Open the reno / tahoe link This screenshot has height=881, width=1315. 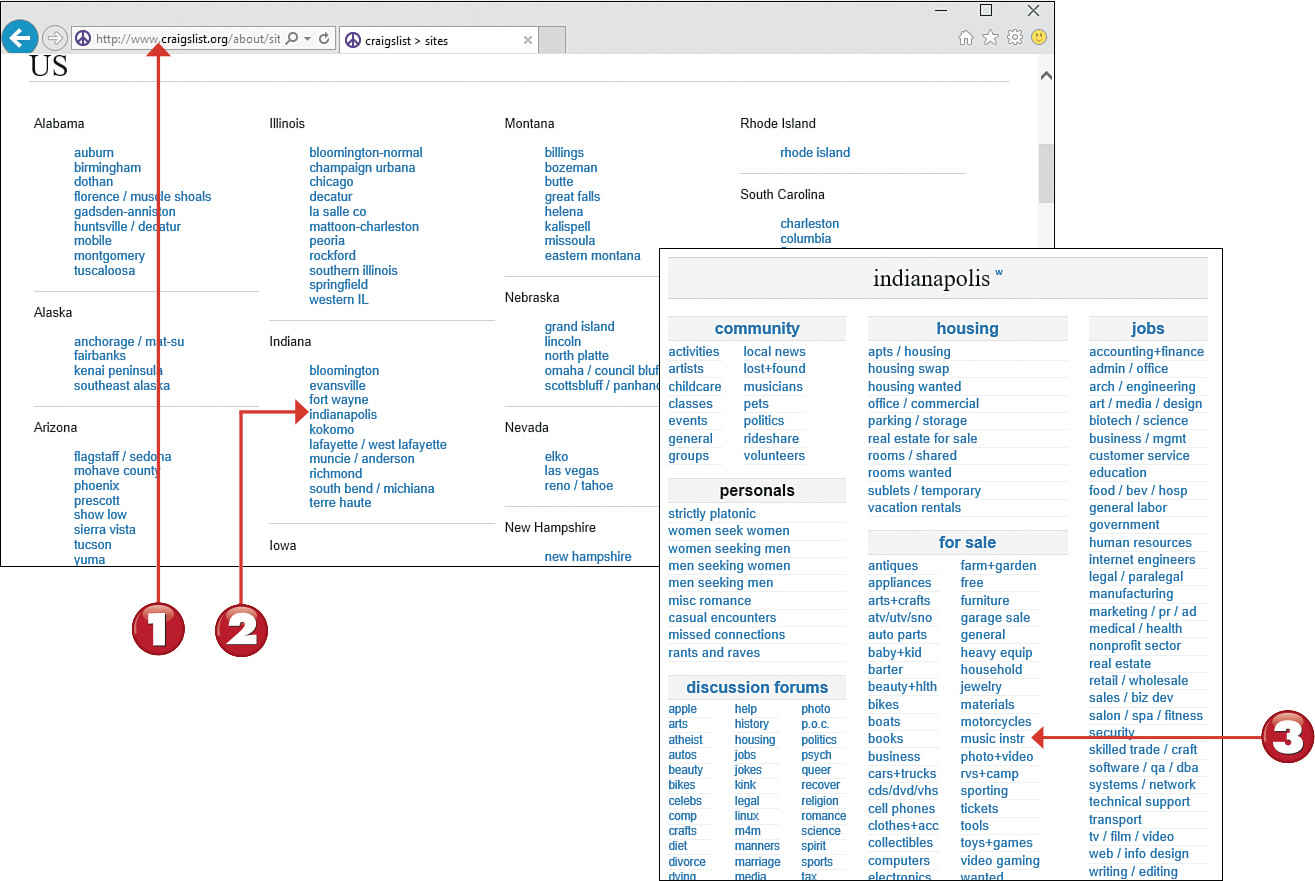tap(579, 486)
